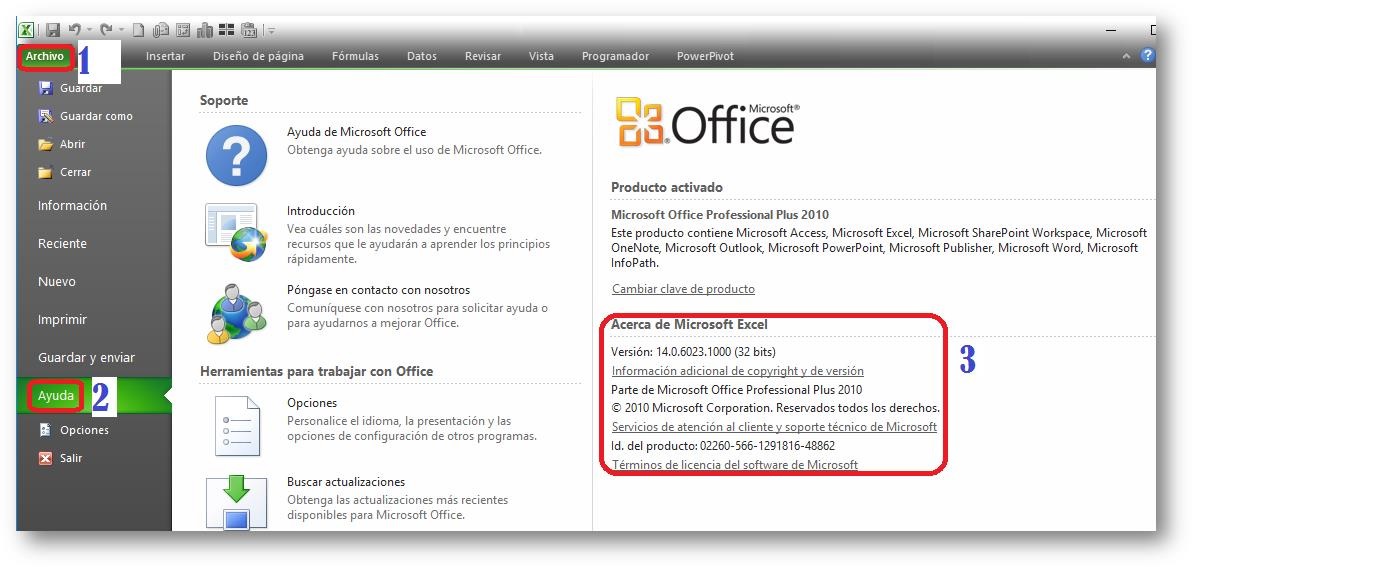Collapse the ribbon with the chevron button

pyautogui.click(x=1127, y=56)
